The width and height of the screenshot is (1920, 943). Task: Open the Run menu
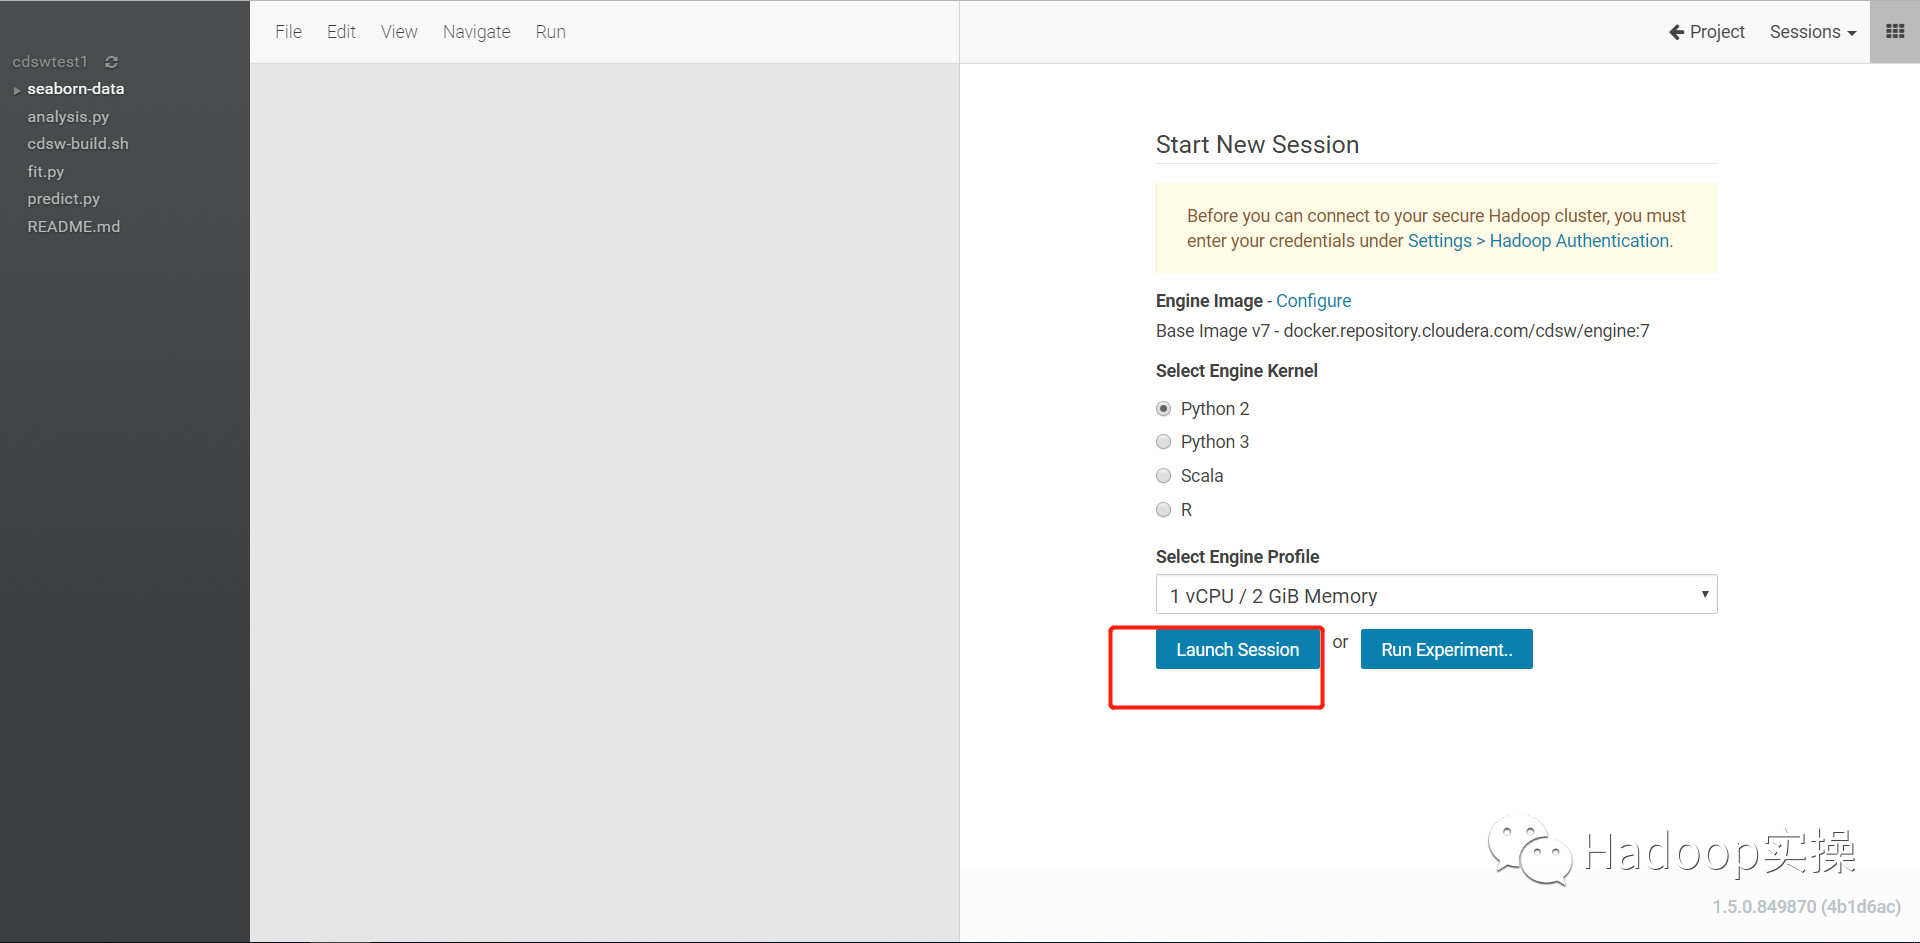(x=550, y=32)
